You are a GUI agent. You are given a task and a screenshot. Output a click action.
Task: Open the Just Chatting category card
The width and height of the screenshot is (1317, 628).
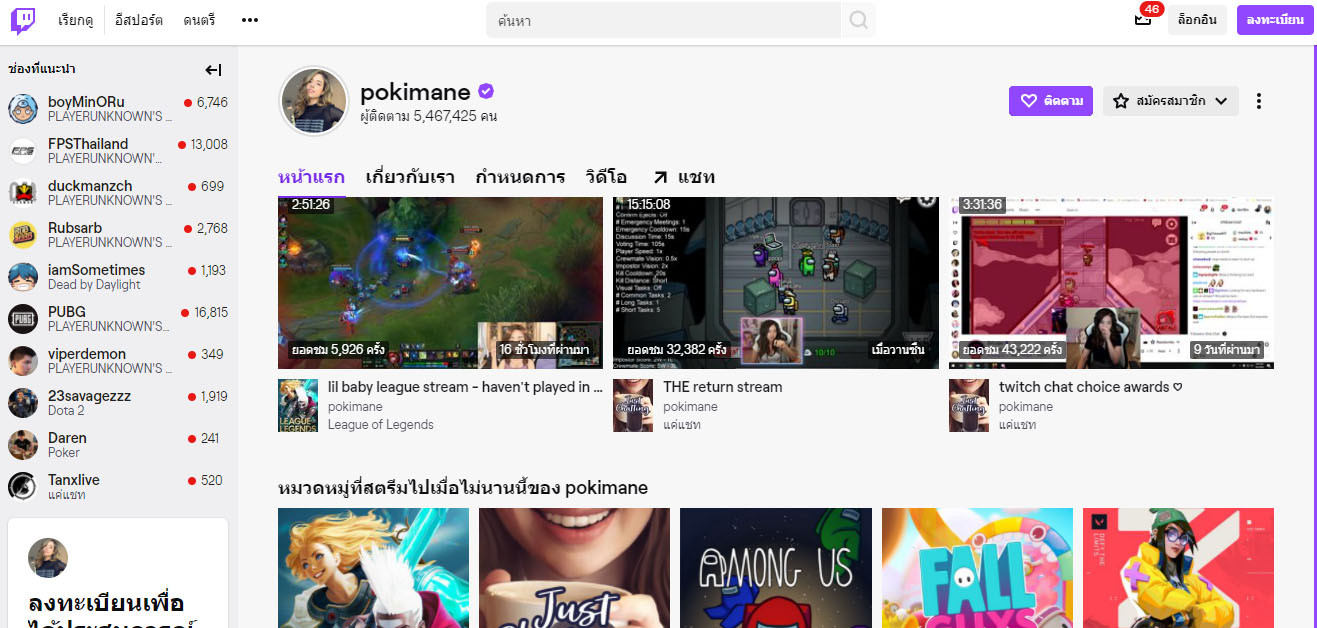point(574,568)
